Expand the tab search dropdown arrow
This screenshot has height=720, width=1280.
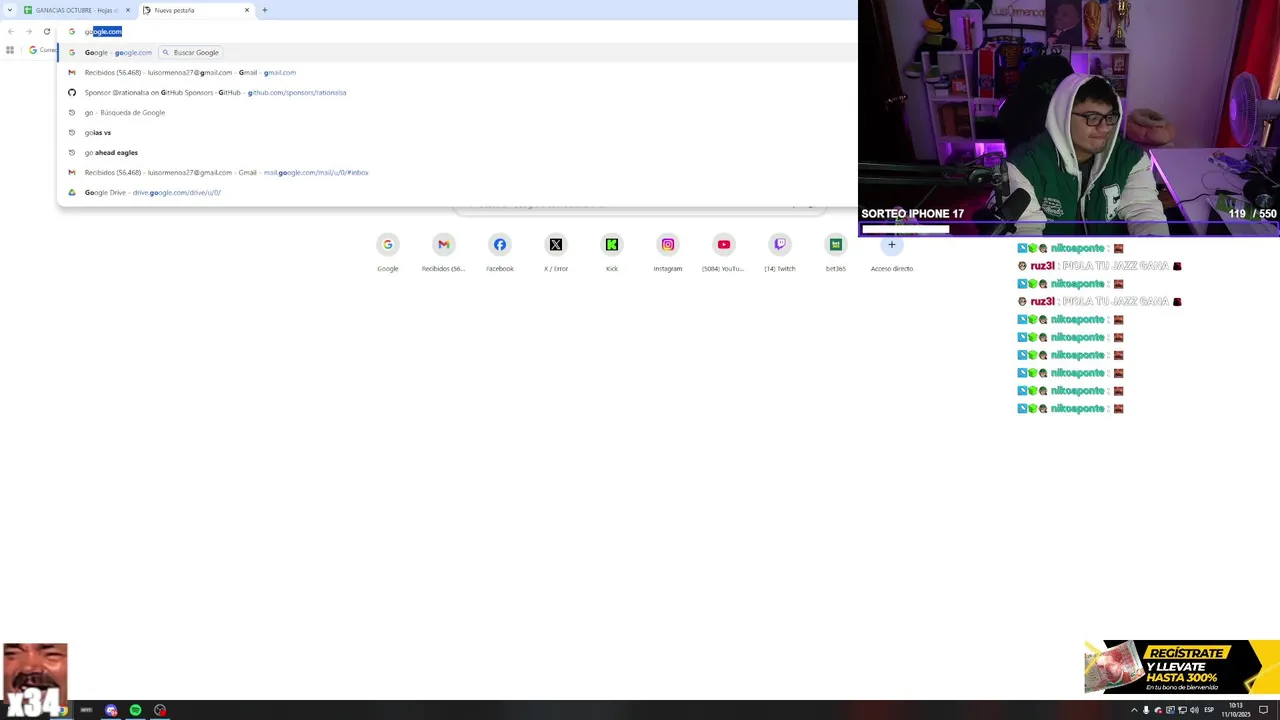(x=9, y=10)
